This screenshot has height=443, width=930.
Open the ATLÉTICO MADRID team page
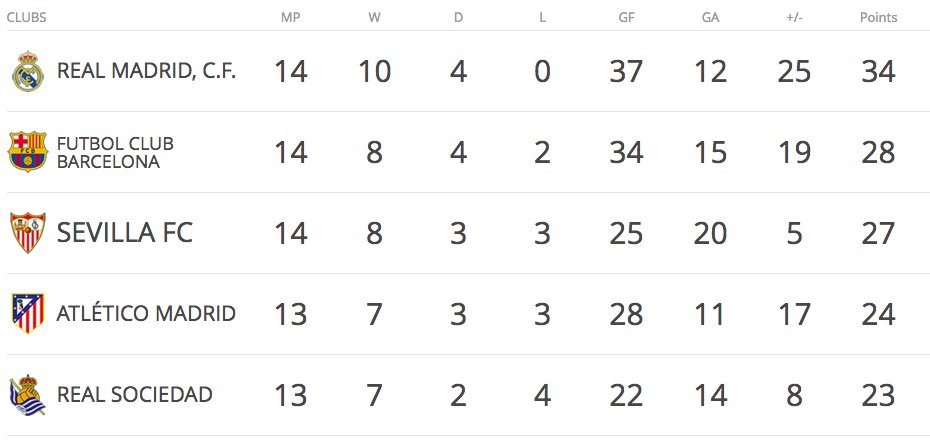coord(146,314)
